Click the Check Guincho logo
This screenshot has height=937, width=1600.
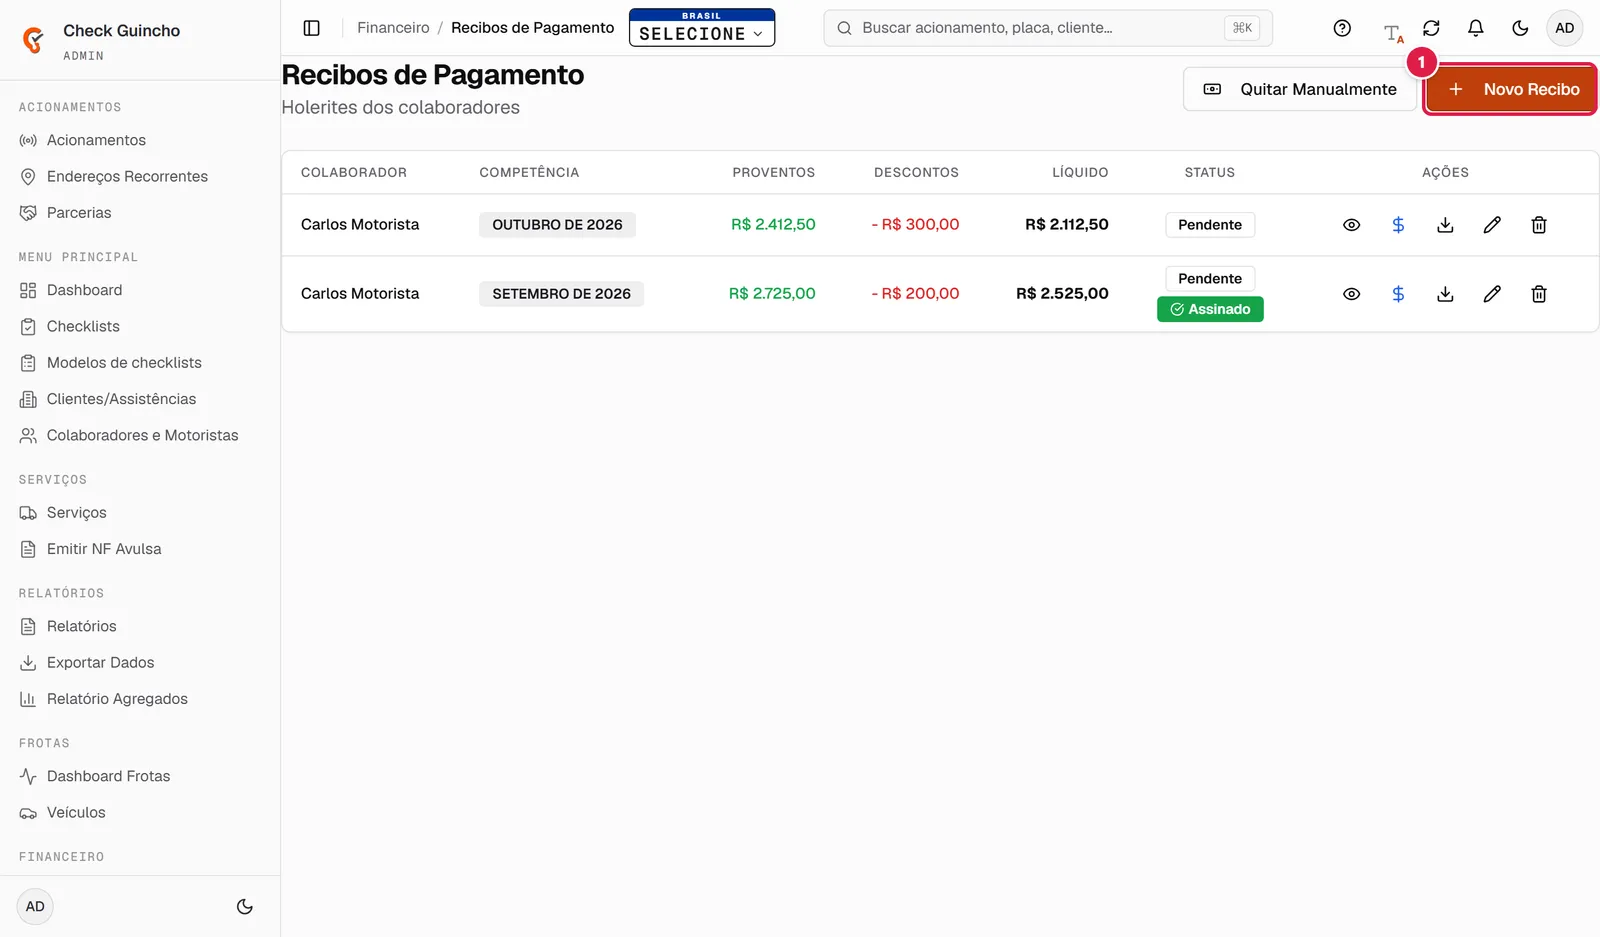(33, 40)
